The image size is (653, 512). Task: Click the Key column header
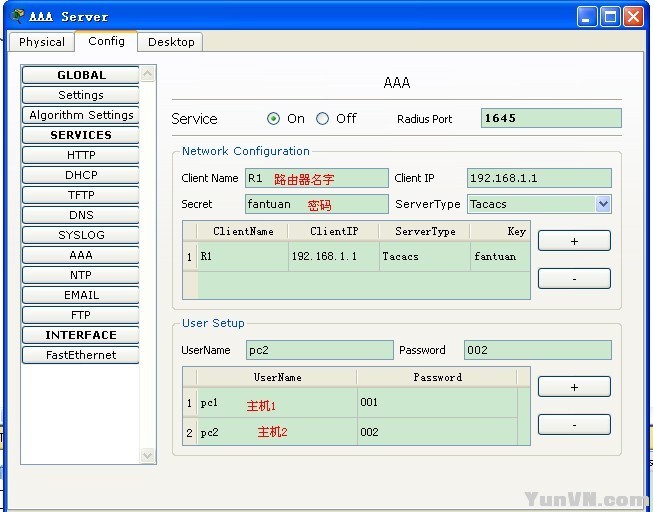500,231
